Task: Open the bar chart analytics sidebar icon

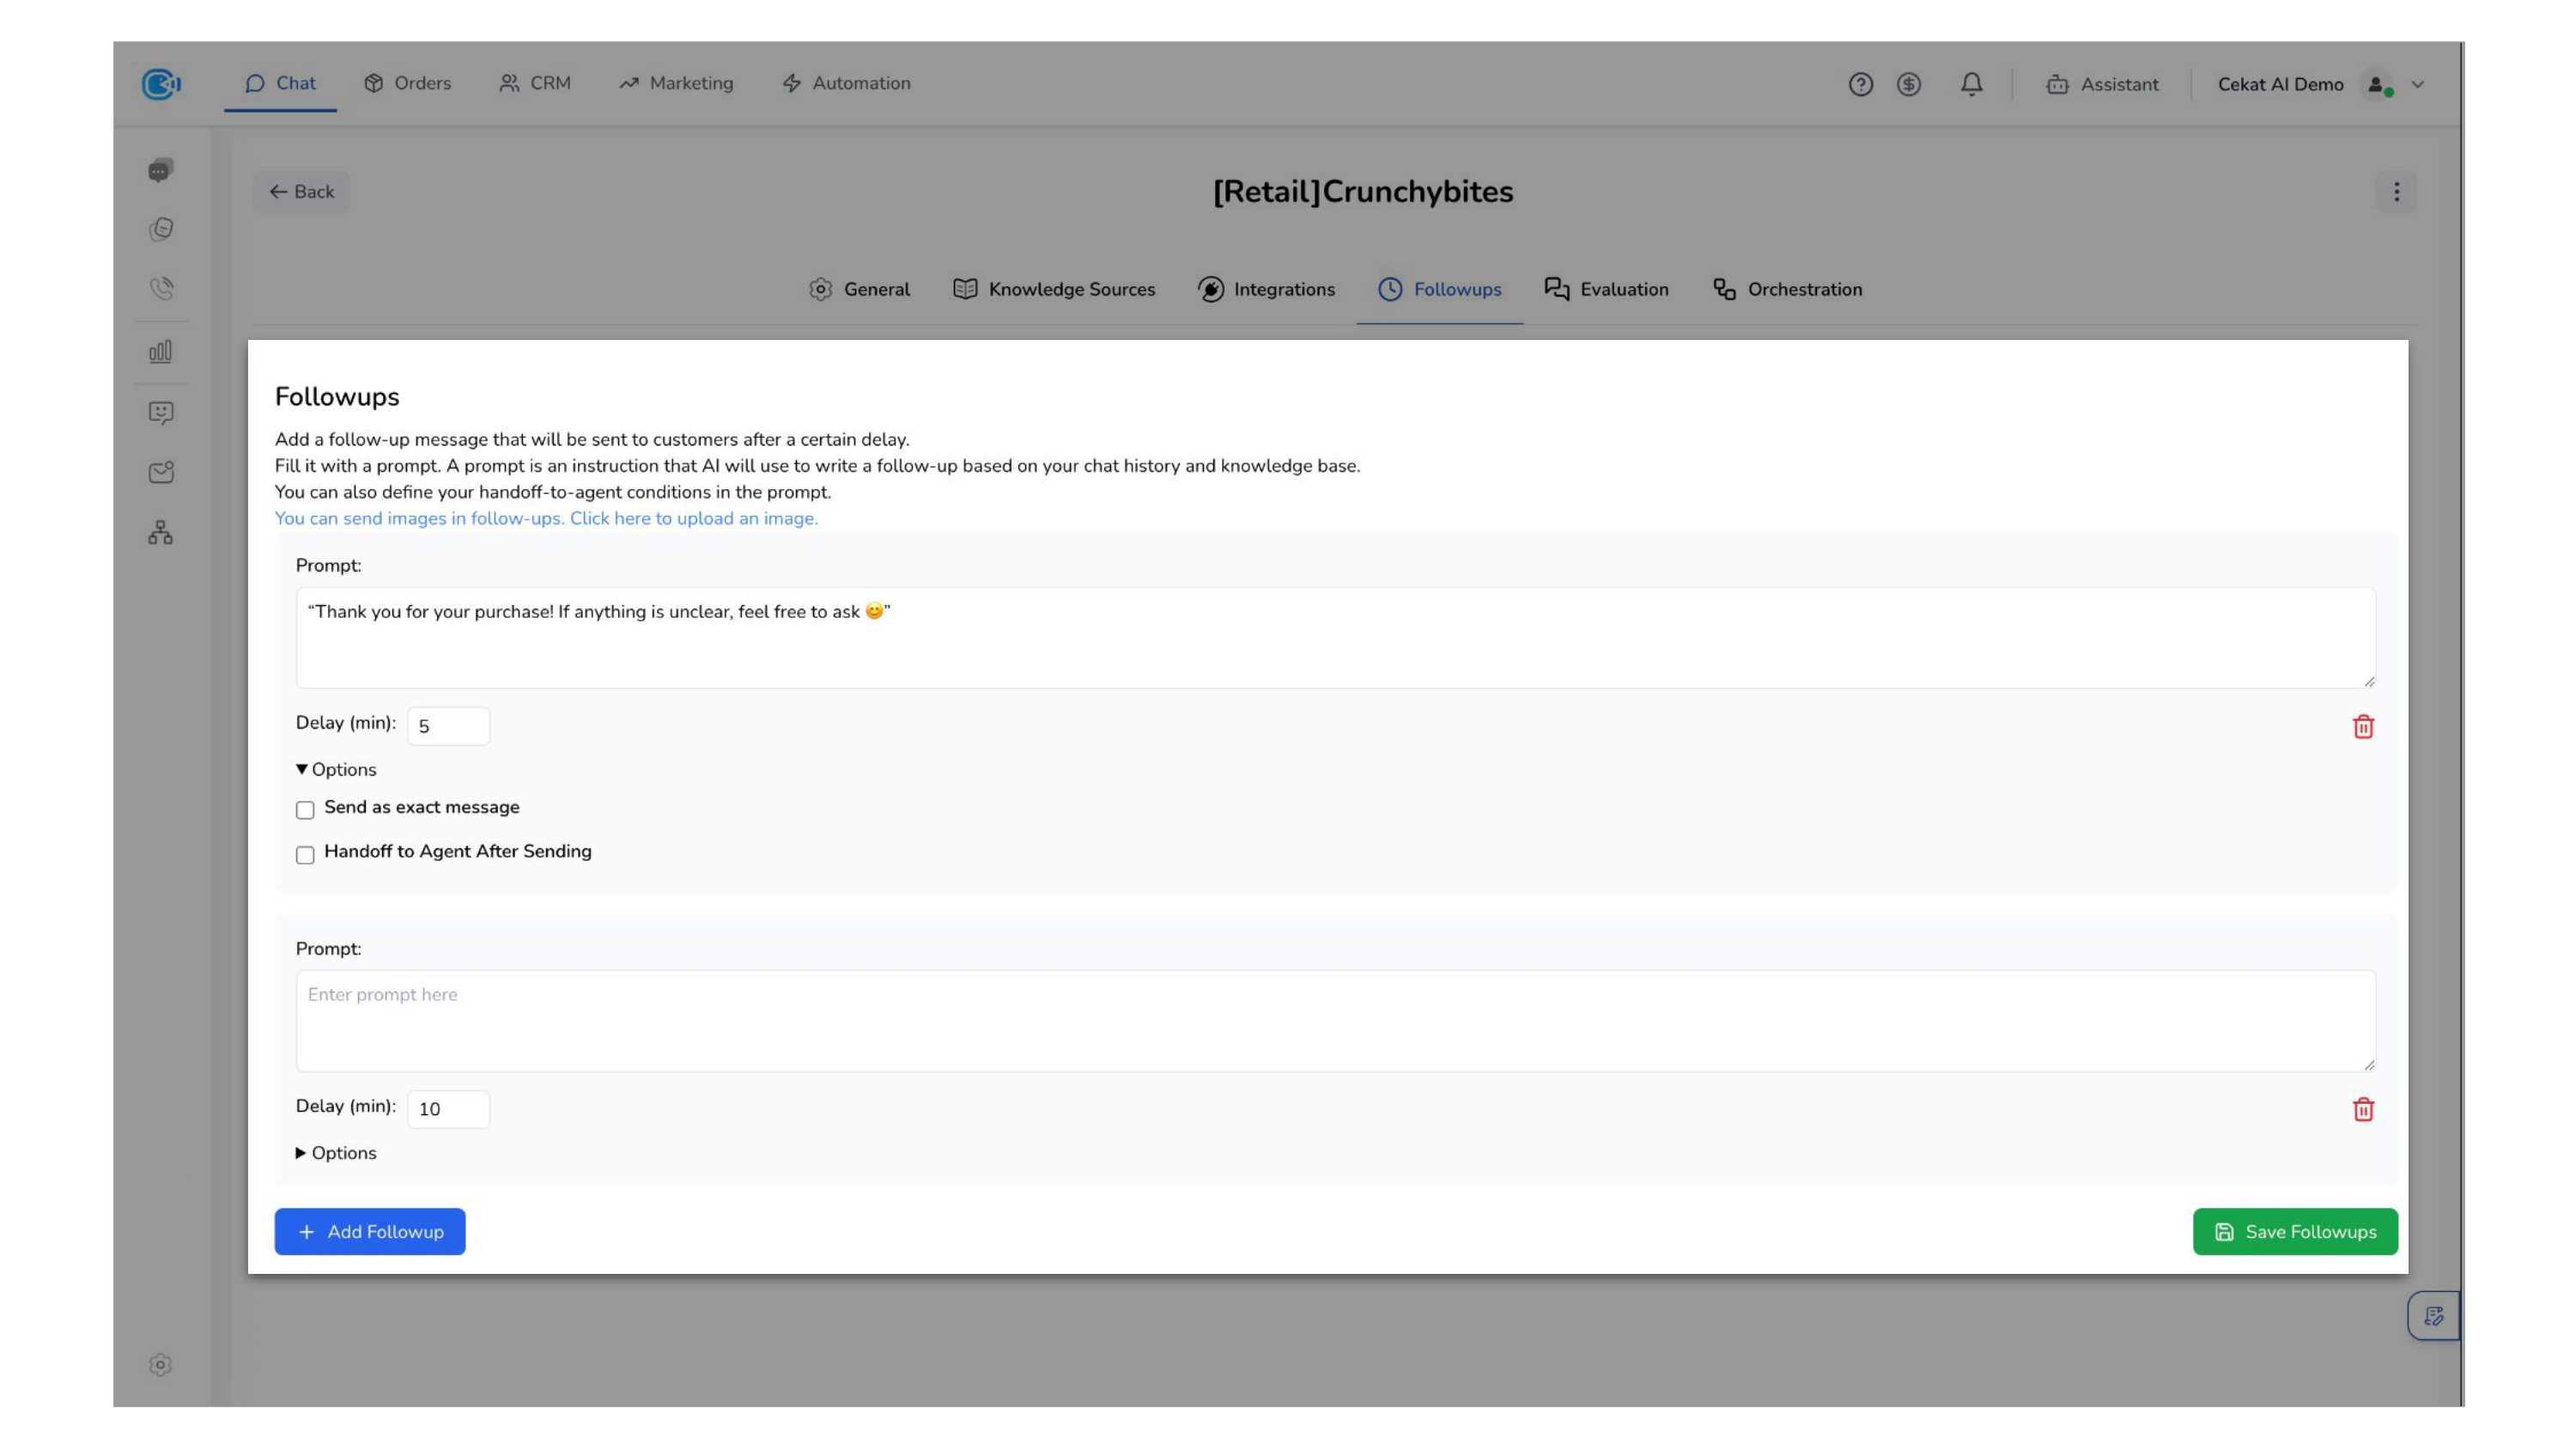Action: coord(160,351)
